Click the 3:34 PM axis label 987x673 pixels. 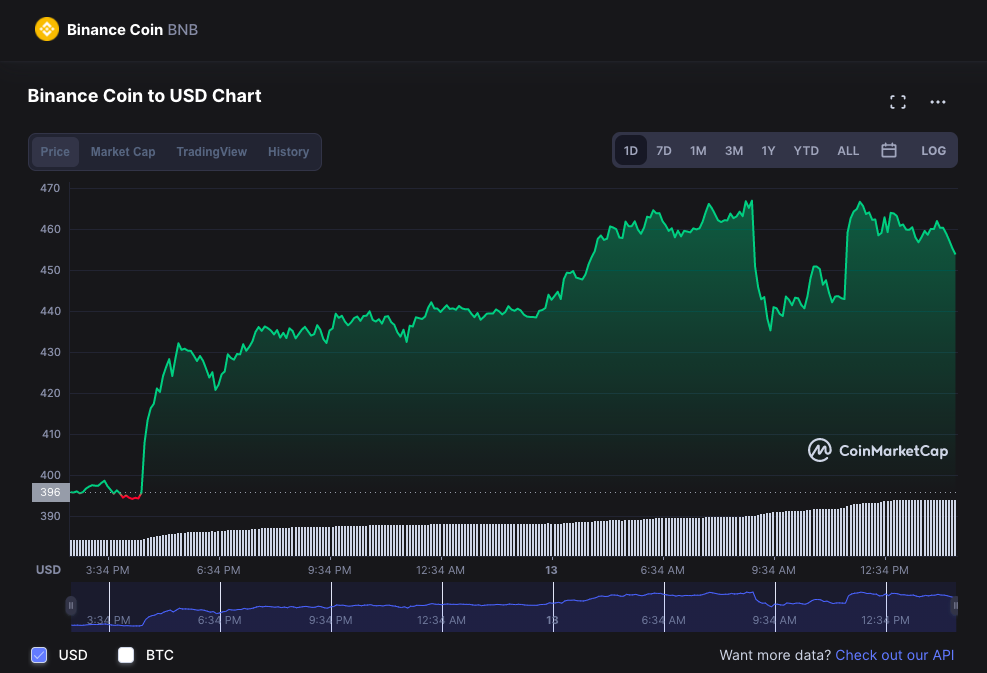108,570
